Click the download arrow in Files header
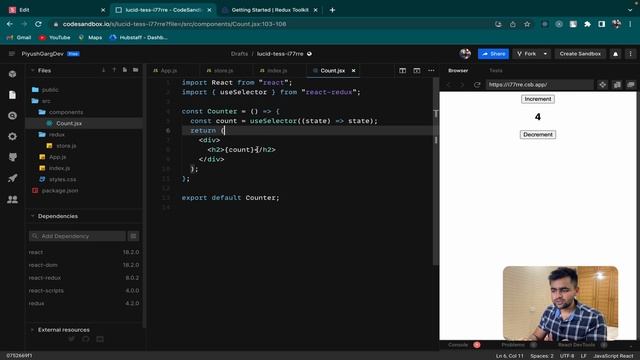This screenshot has height=360, width=640. point(104,70)
